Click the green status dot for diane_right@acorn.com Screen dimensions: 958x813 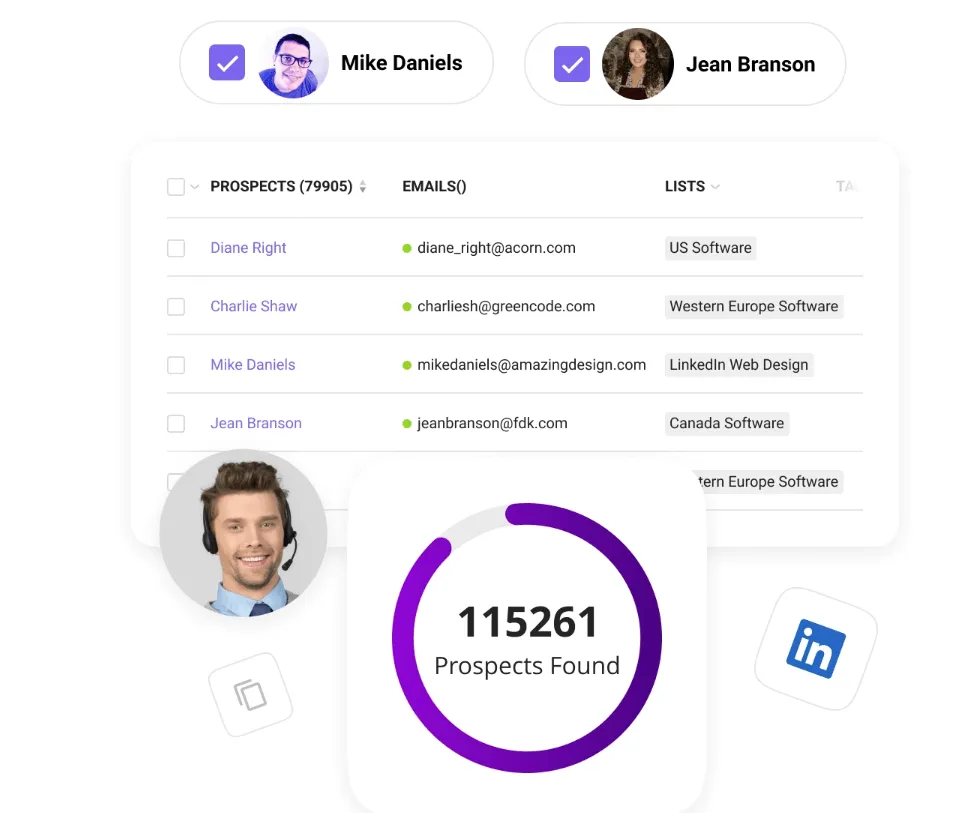click(407, 248)
